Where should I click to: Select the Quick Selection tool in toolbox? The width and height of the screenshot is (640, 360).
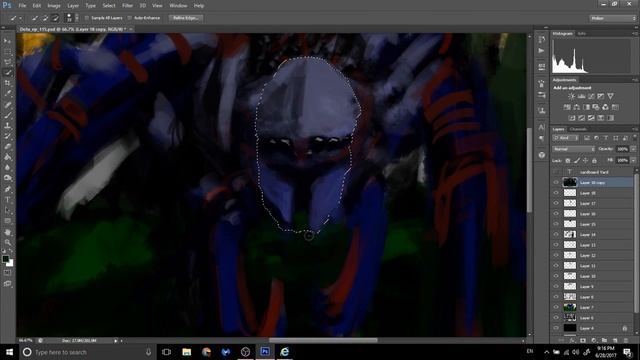pos(7,73)
